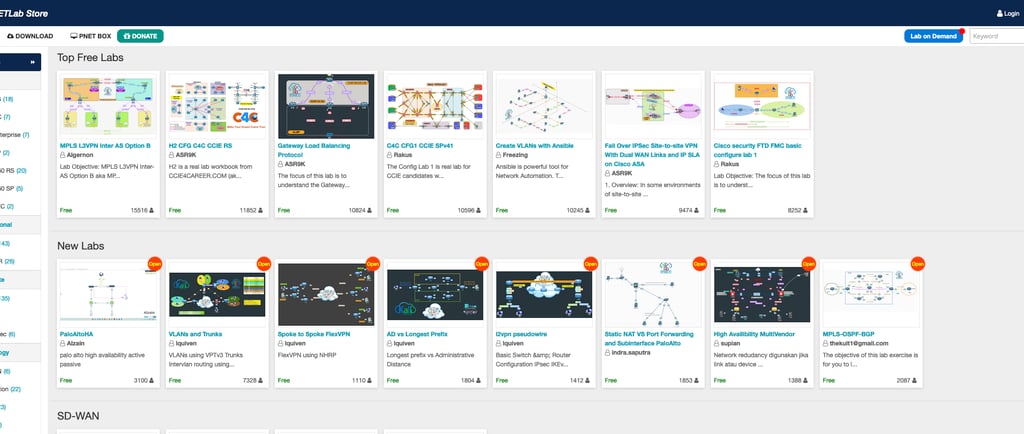
Task: Click author name ASR9K under H2 CFG
Action: (186, 155)
